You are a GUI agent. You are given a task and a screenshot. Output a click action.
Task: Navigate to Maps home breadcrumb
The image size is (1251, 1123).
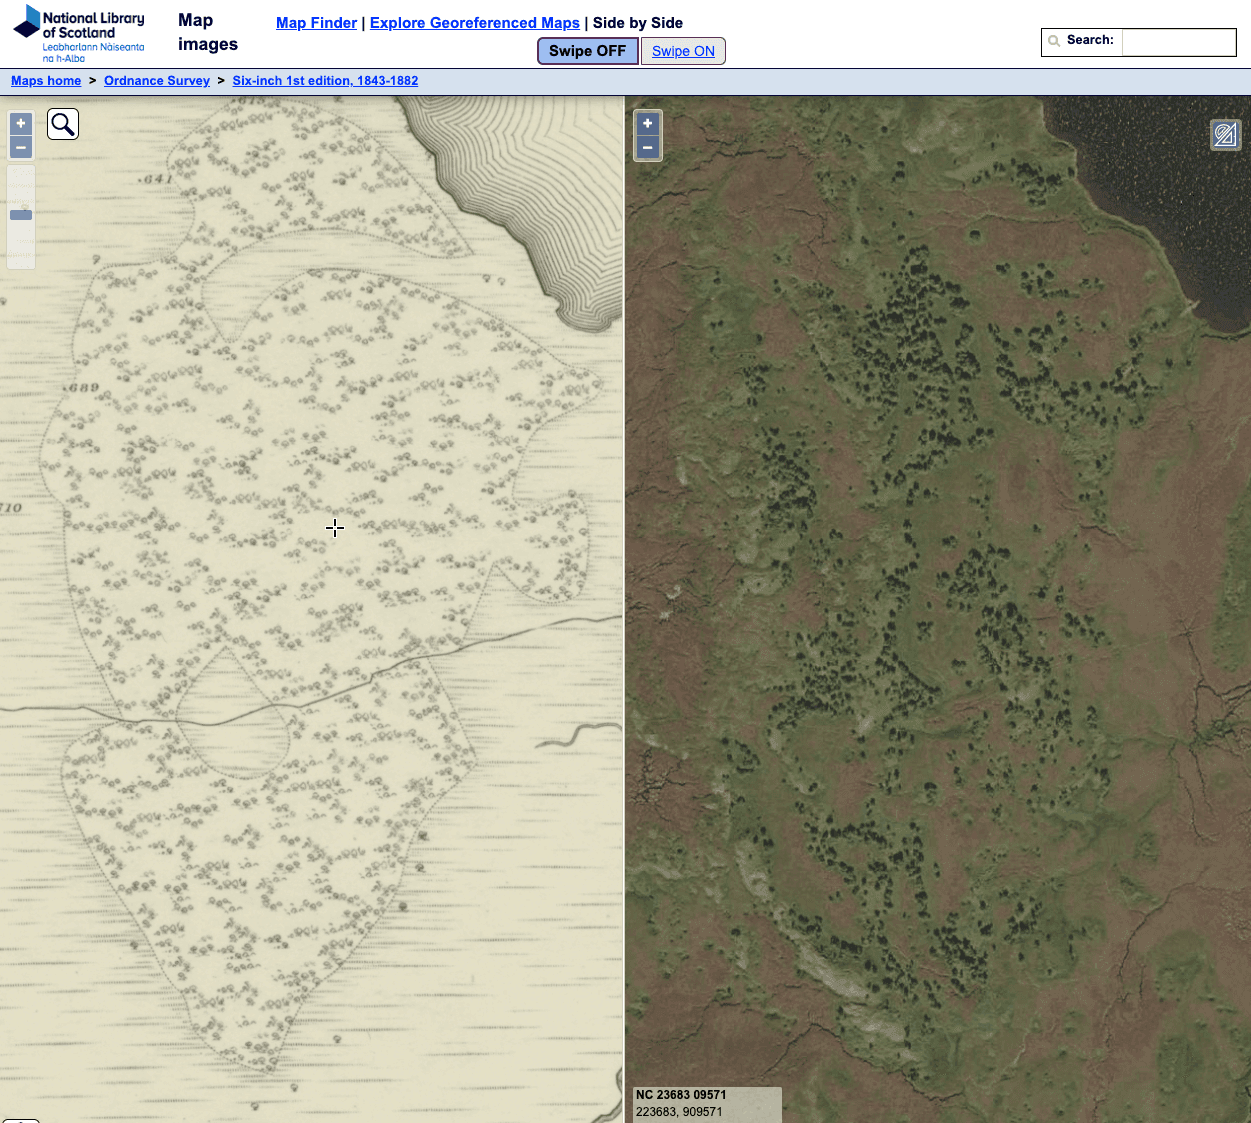point(46,81)
